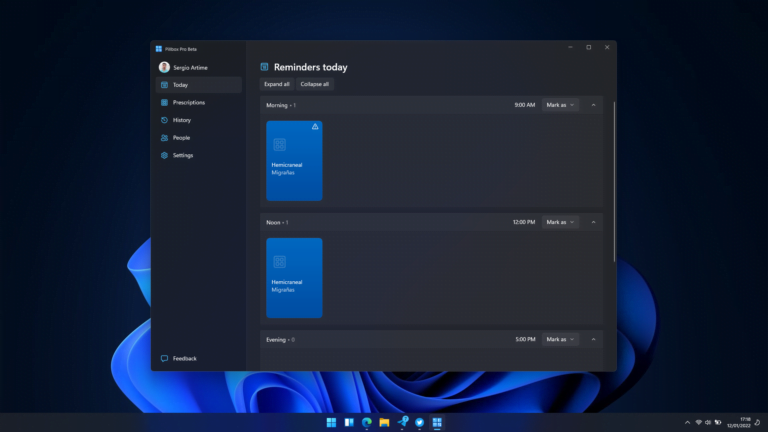Minimize the Pillbox Pro window

click(570, 48)
